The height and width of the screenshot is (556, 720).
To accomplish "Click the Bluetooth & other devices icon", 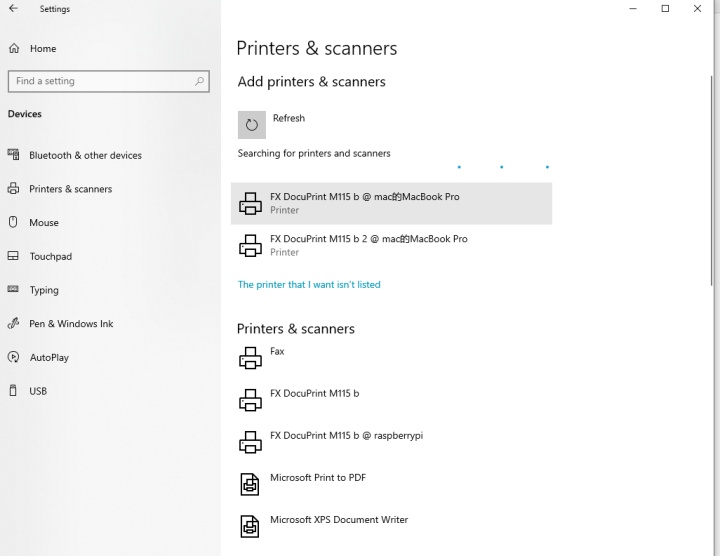I will tap(13, 155).
